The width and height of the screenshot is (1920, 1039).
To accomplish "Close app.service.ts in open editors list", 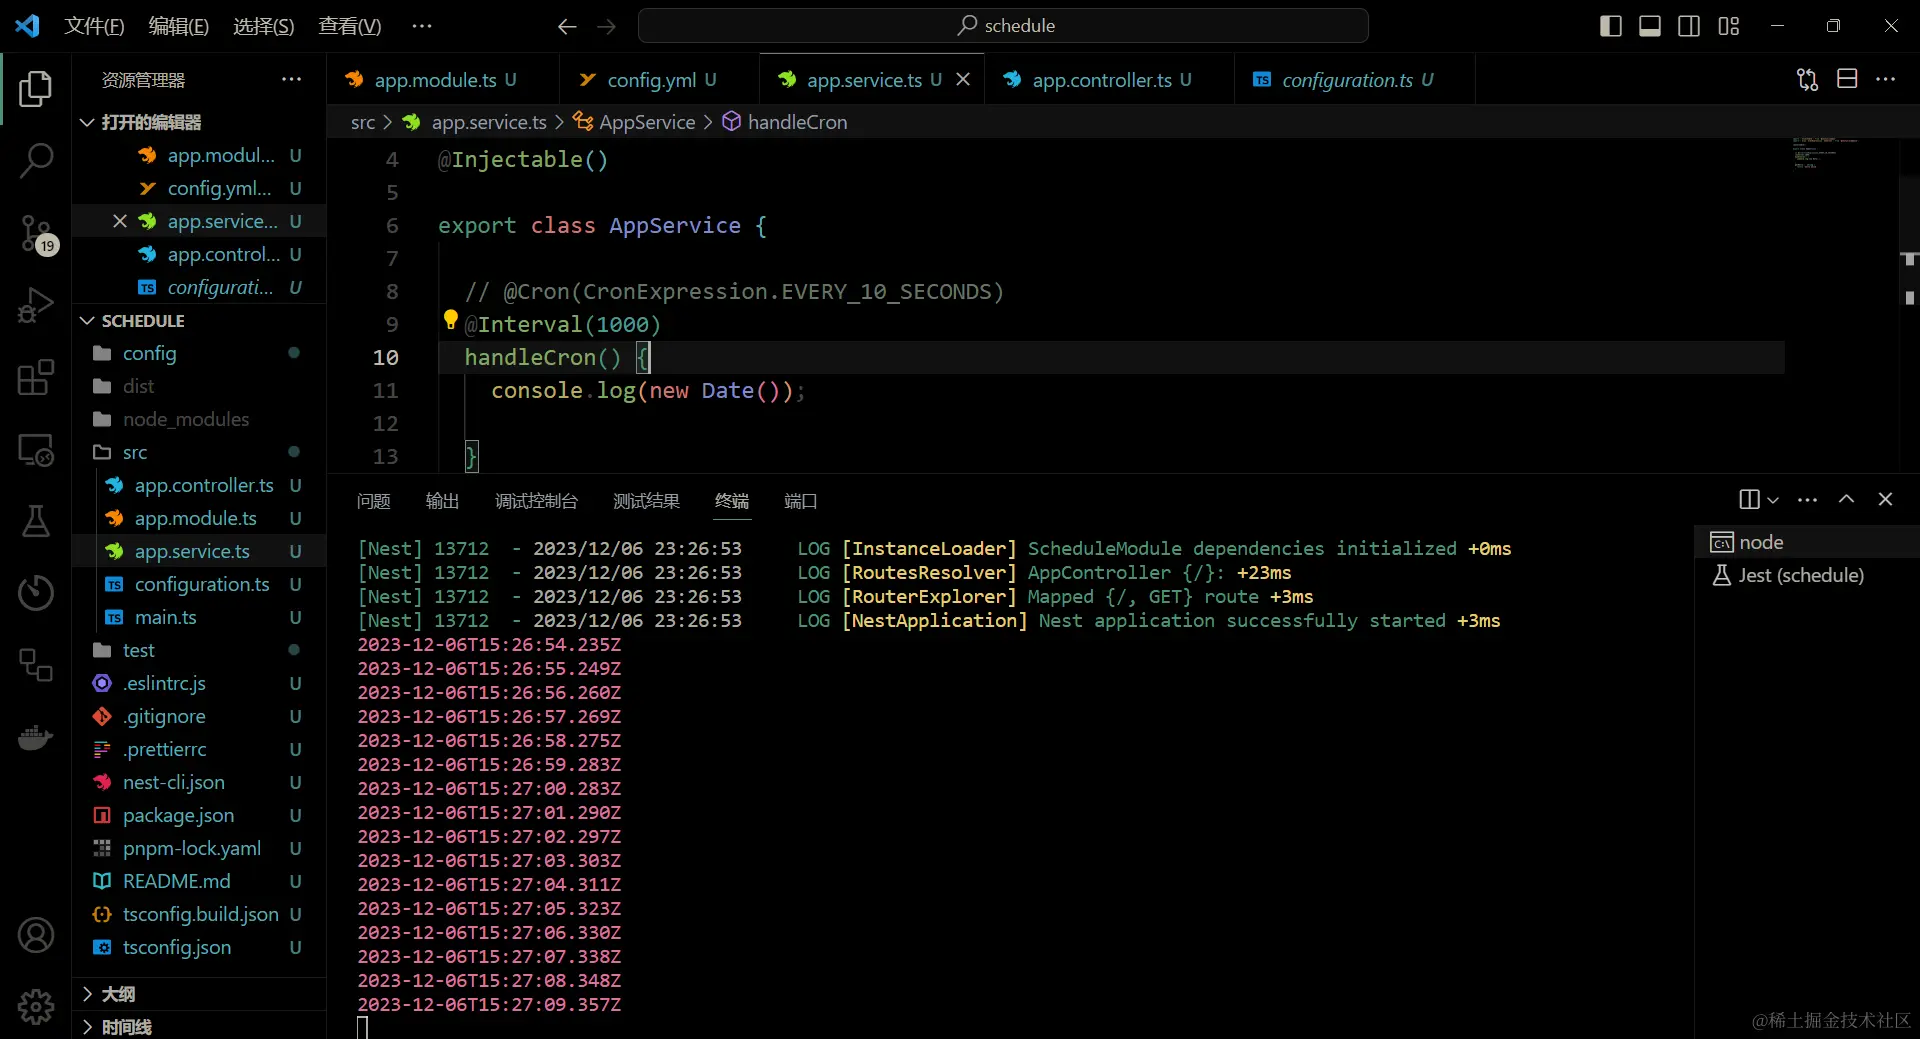I will [120, 221].
